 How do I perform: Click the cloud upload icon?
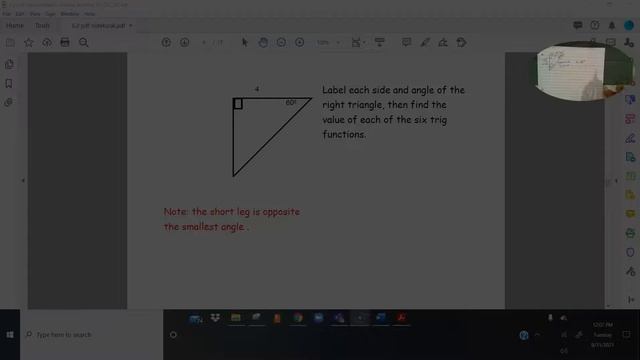[47, 42]
